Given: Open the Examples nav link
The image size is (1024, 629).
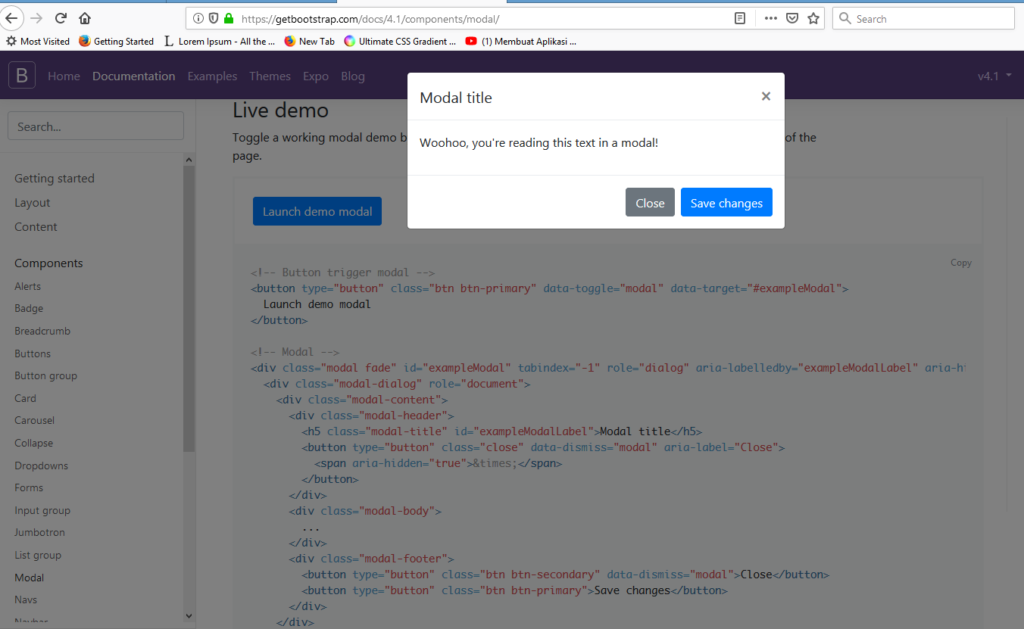Looking at the screenshot, I should tap(212, 76).
